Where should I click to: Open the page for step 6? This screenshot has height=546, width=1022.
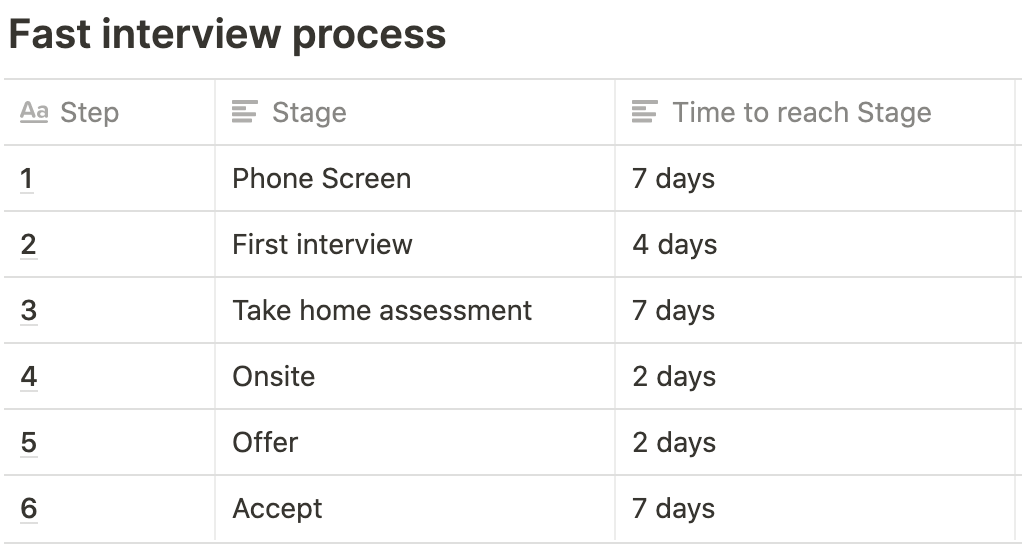[29, 508]
